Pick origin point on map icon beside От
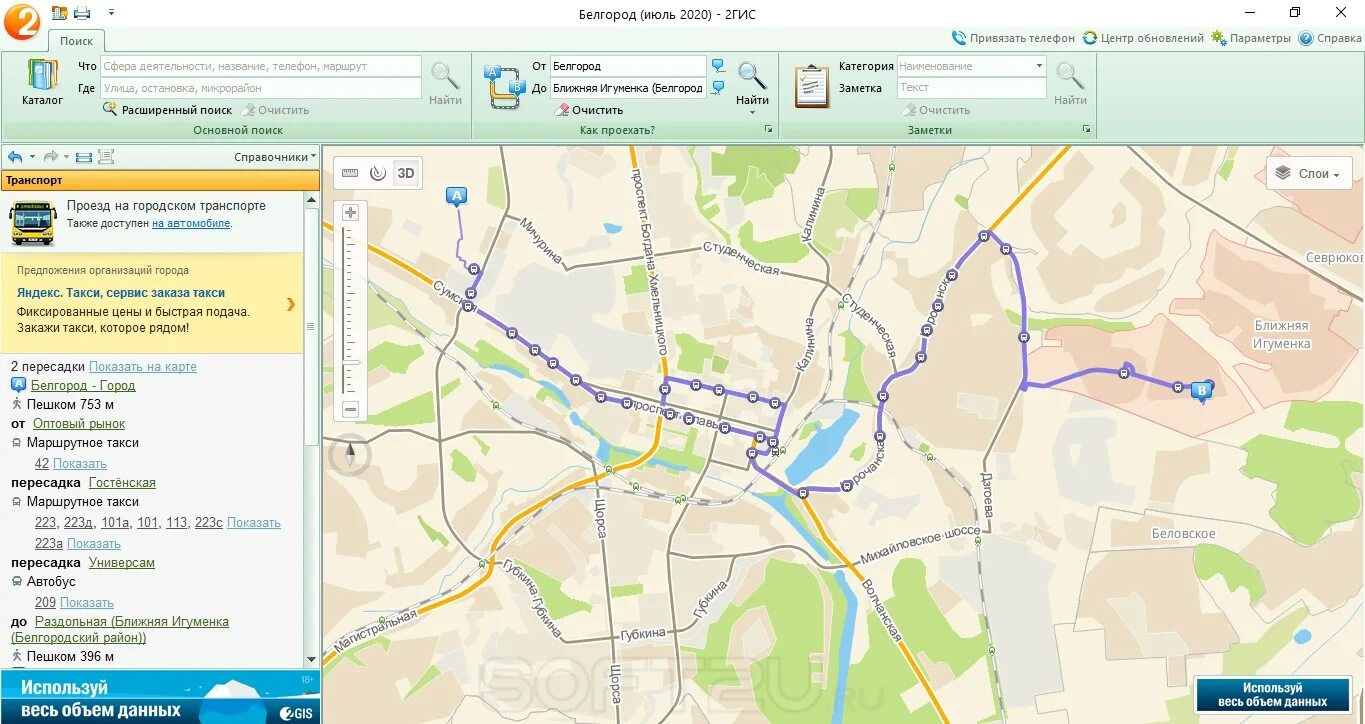 718,66
